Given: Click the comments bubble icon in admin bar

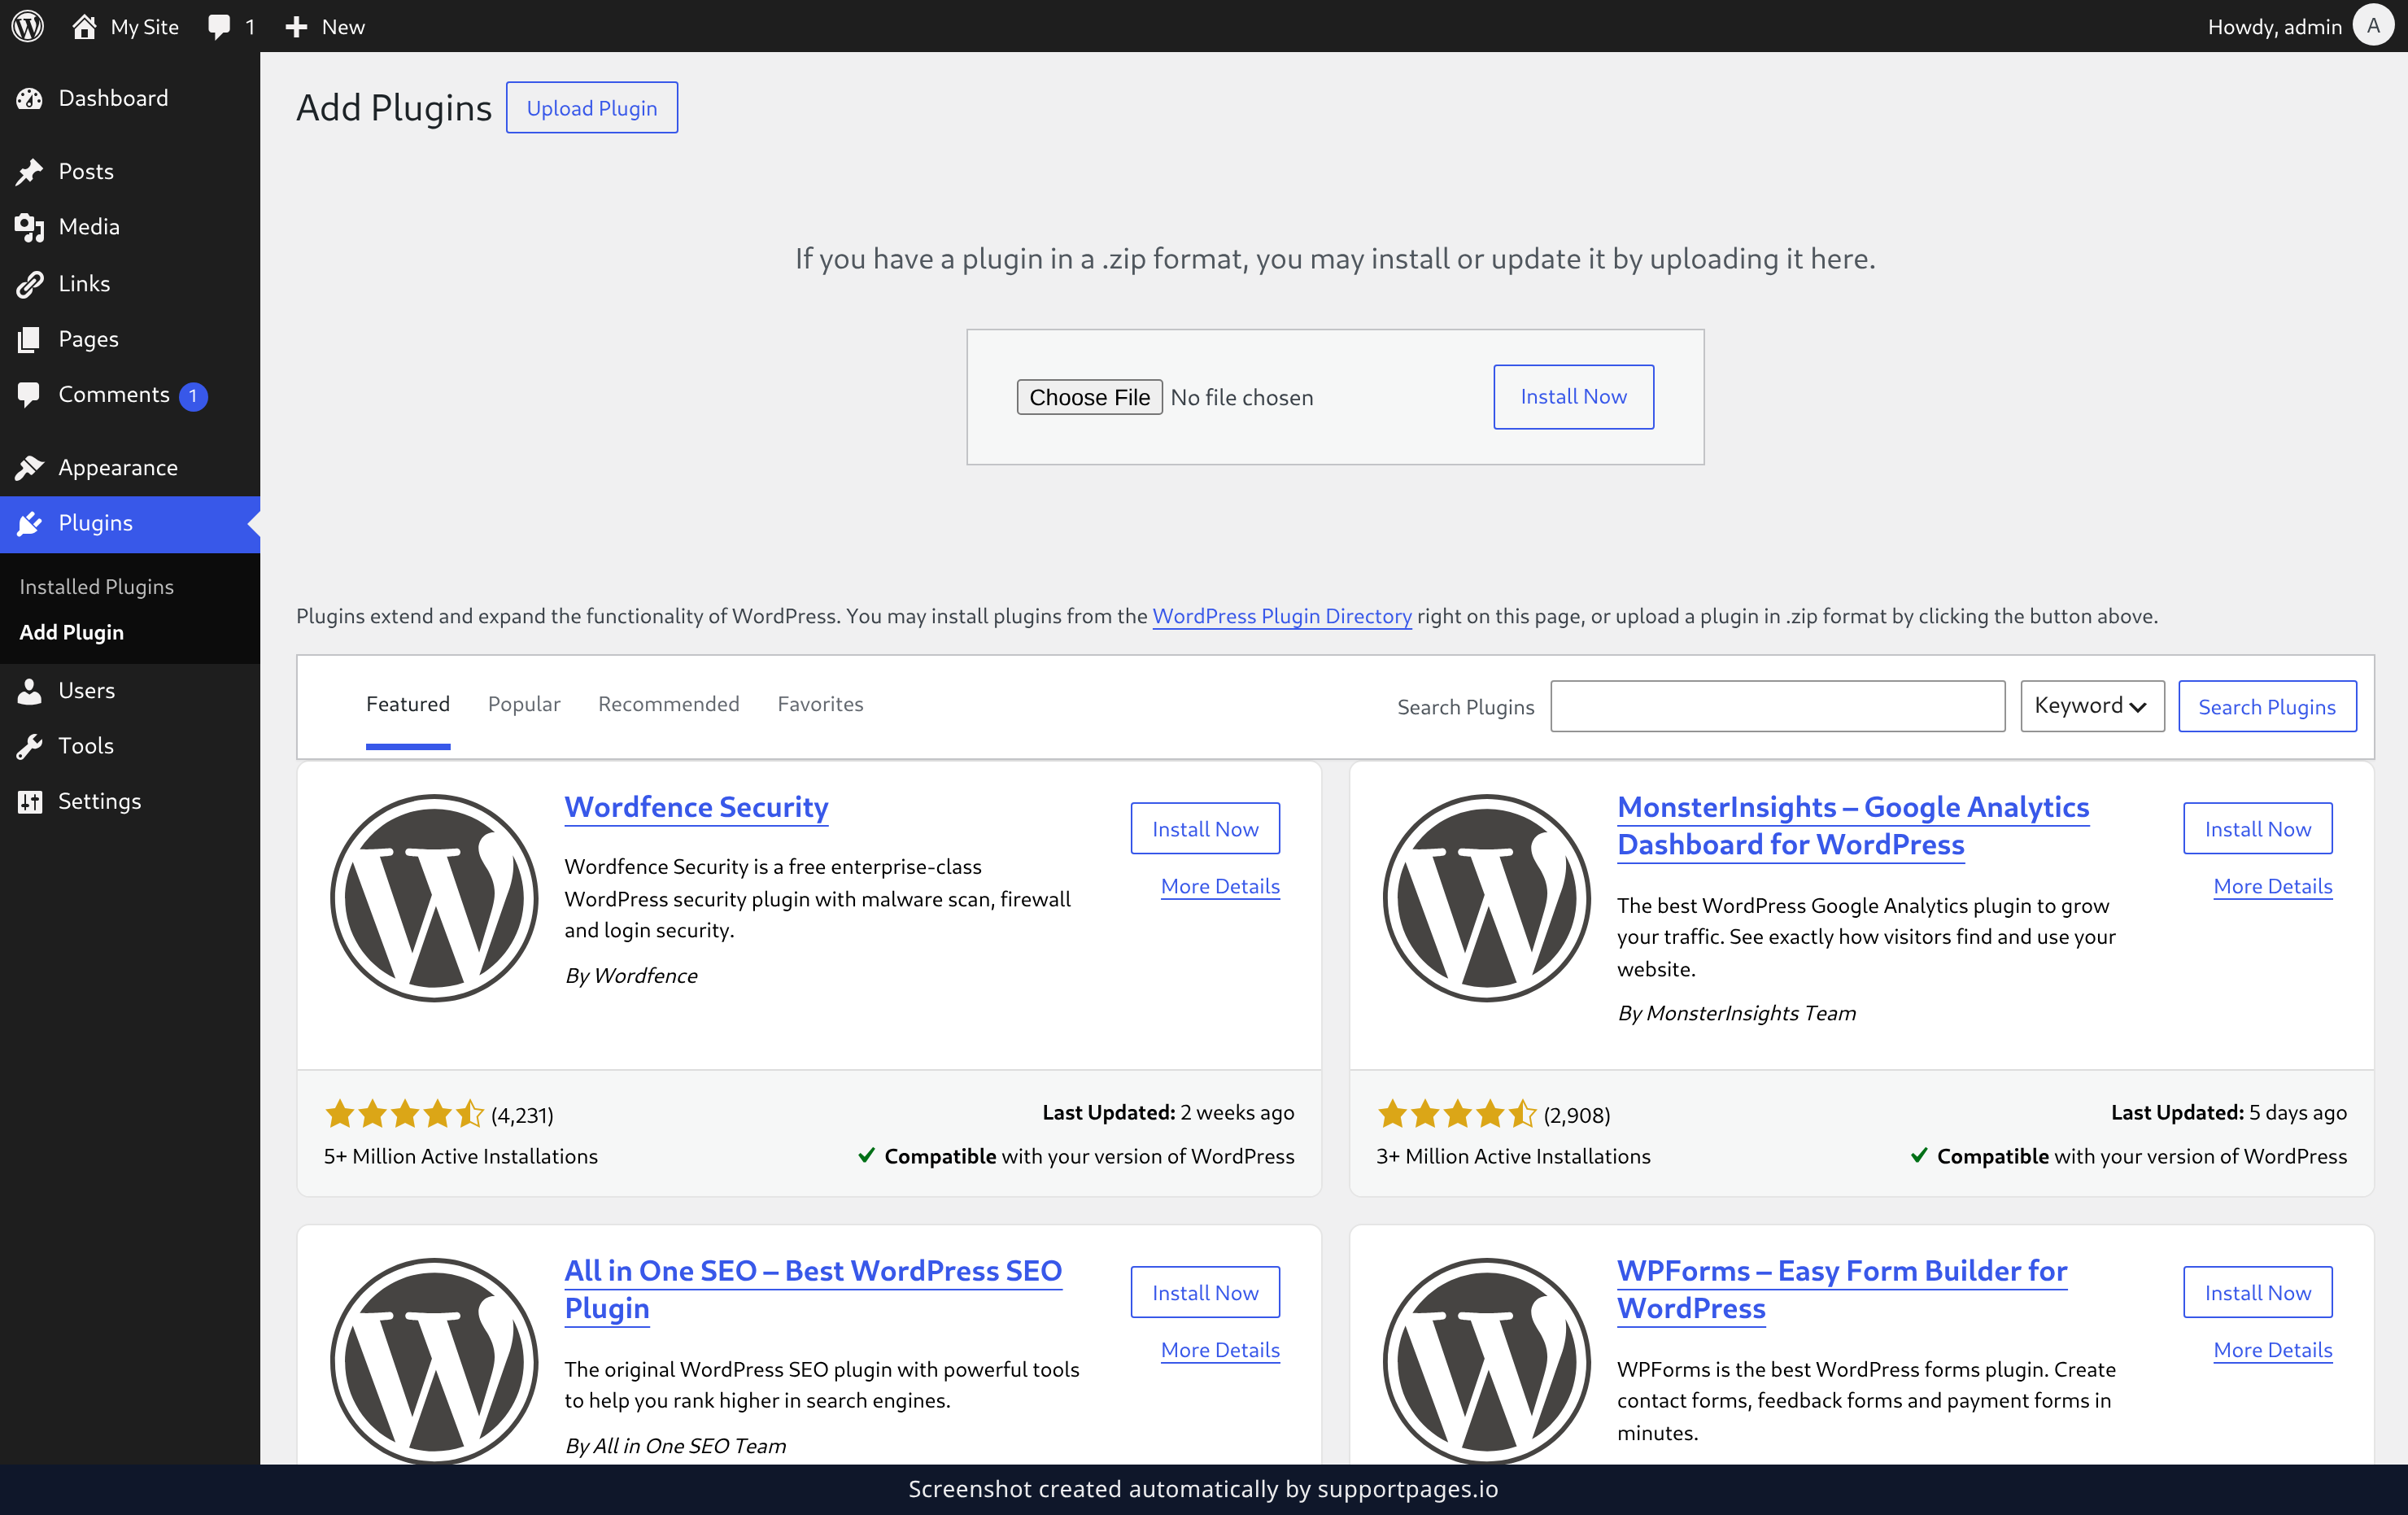Looking at the screenshot, I should [x=219, y=27].
